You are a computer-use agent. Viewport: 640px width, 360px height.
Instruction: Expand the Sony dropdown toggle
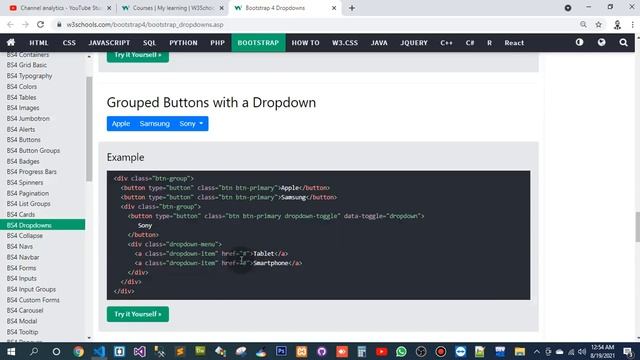[191, 124]
